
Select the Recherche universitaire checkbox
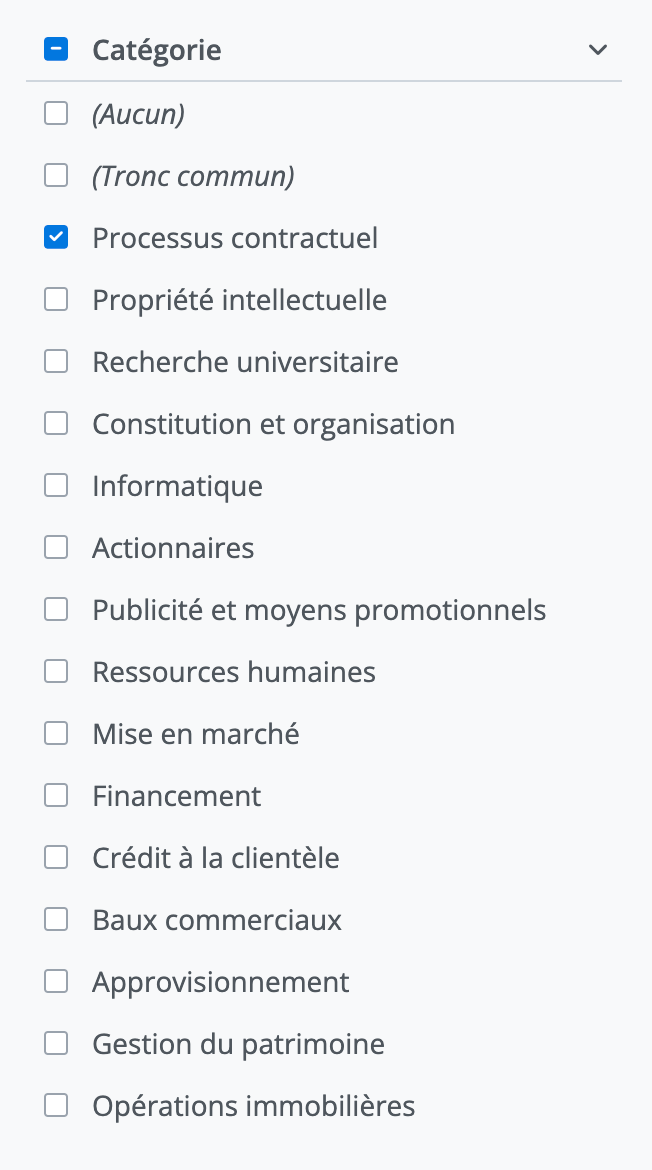(56, 362)
